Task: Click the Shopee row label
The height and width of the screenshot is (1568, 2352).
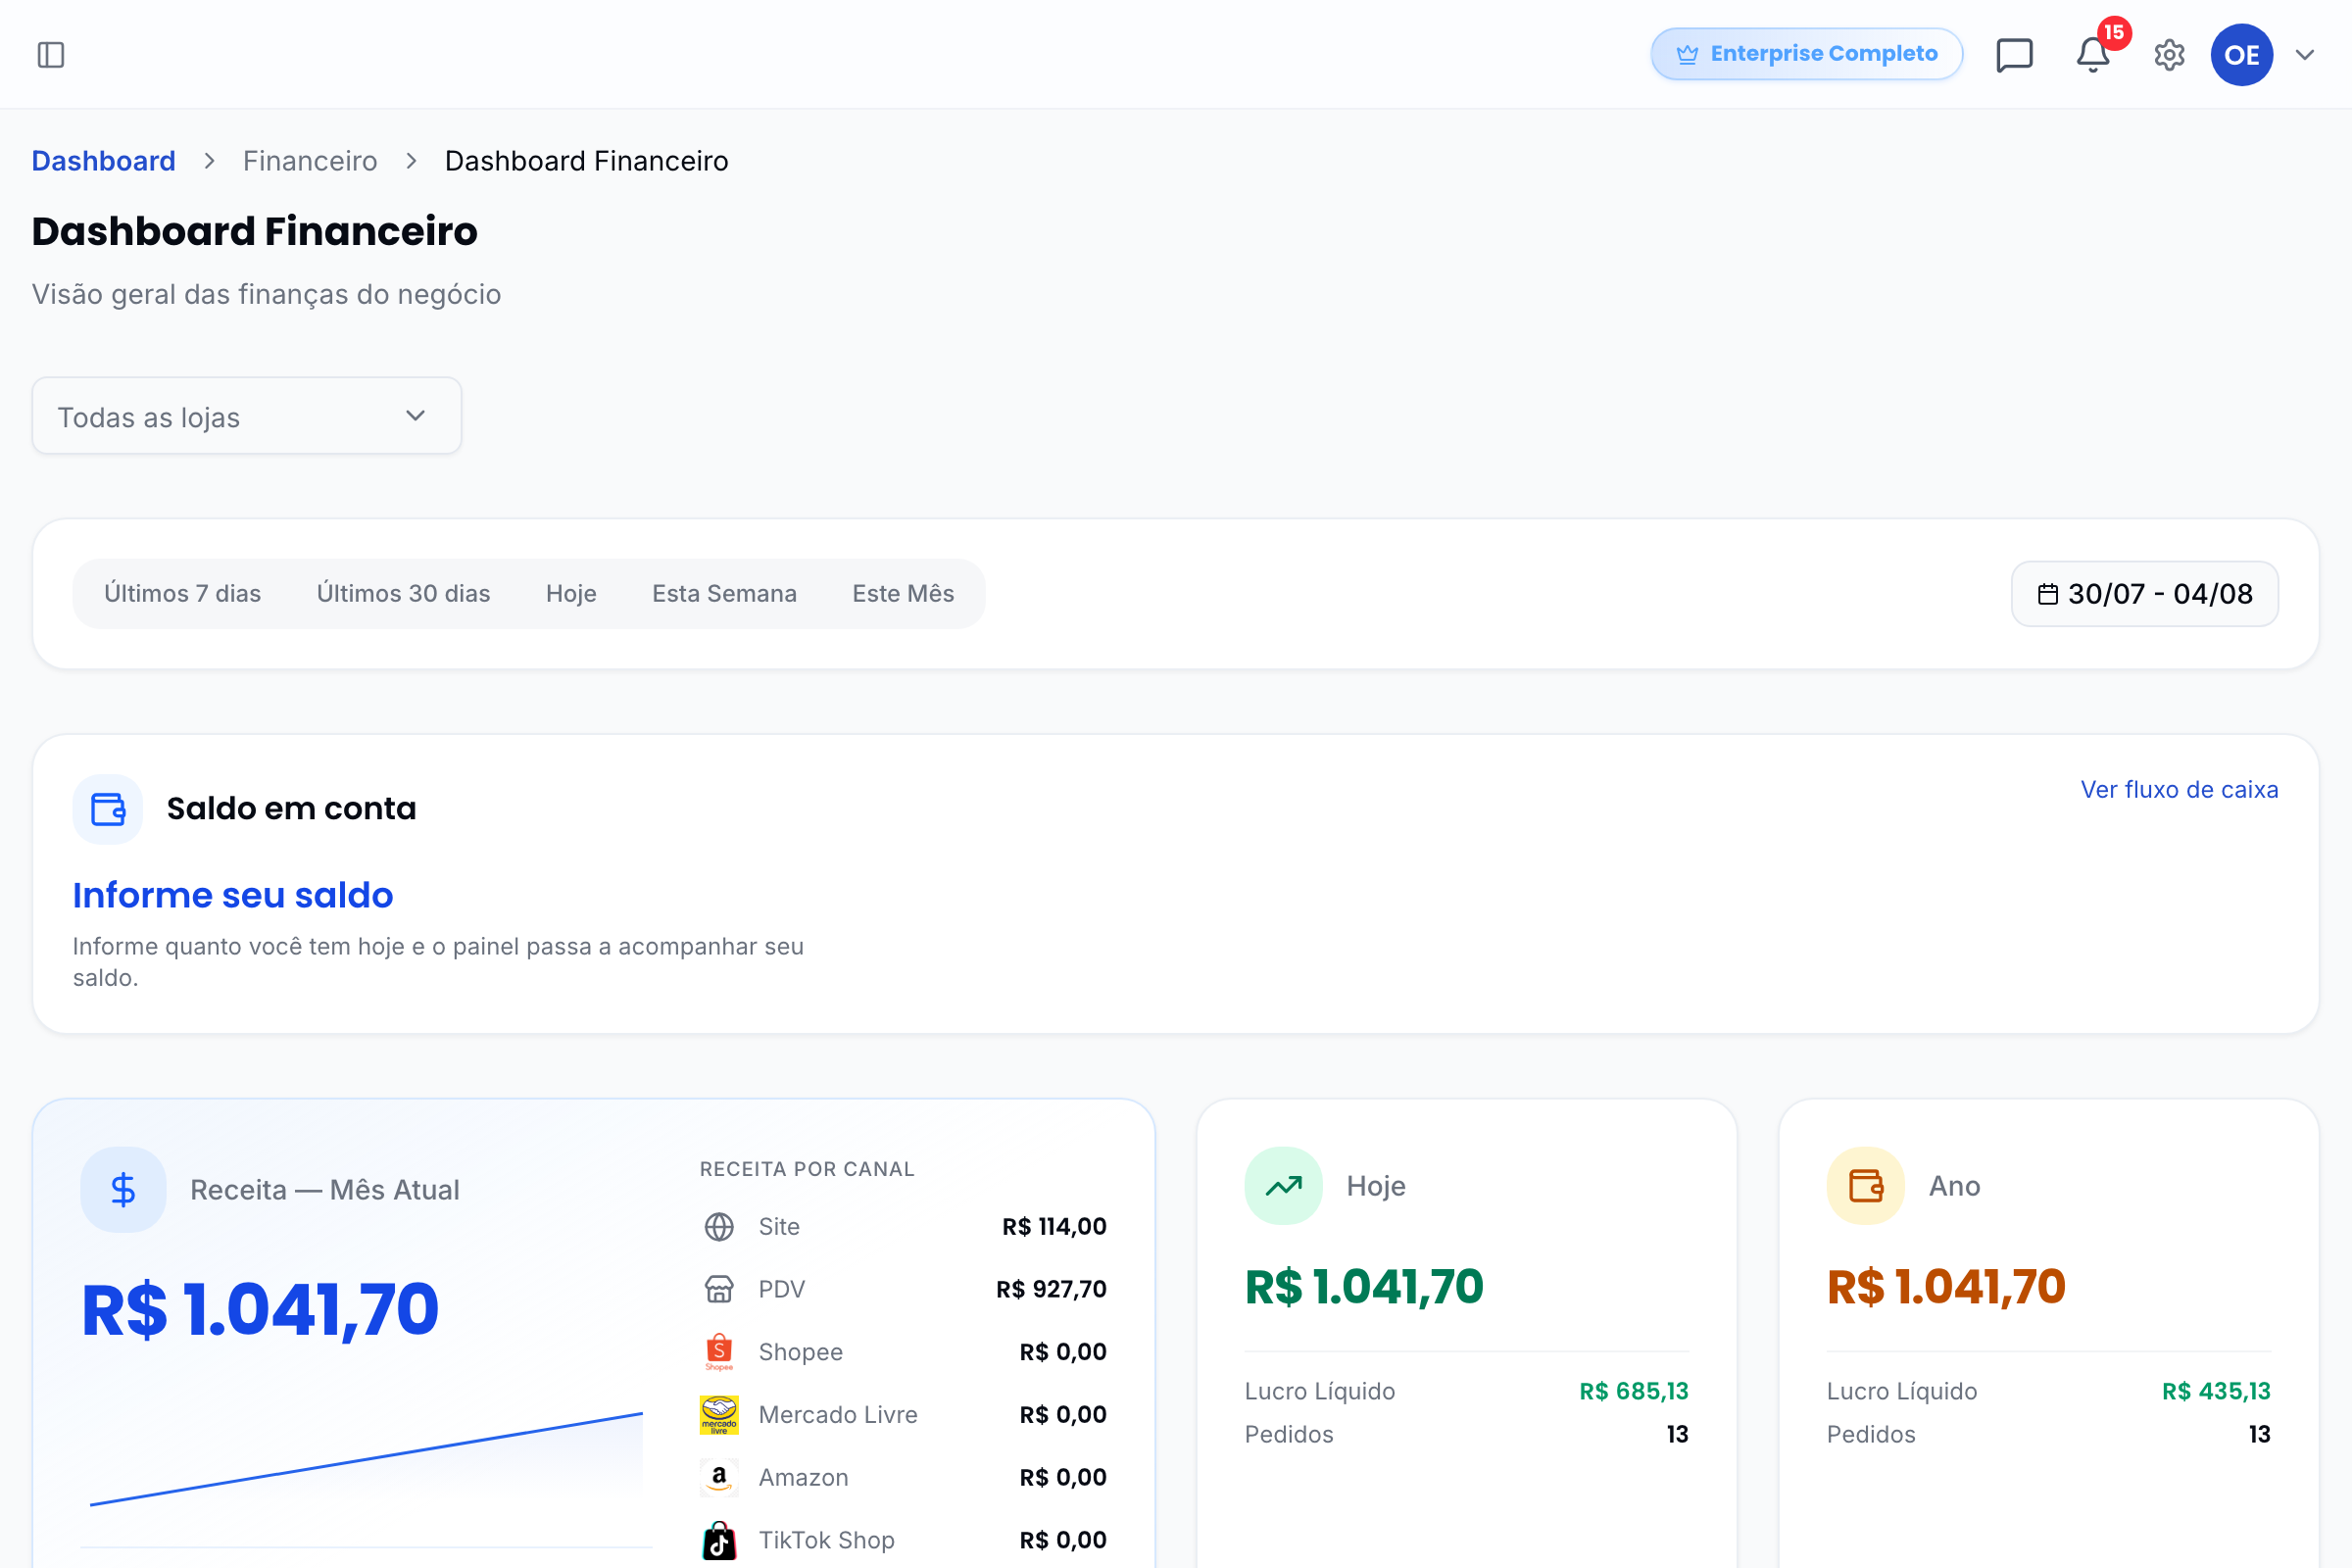Action: tap(801, 1352)
